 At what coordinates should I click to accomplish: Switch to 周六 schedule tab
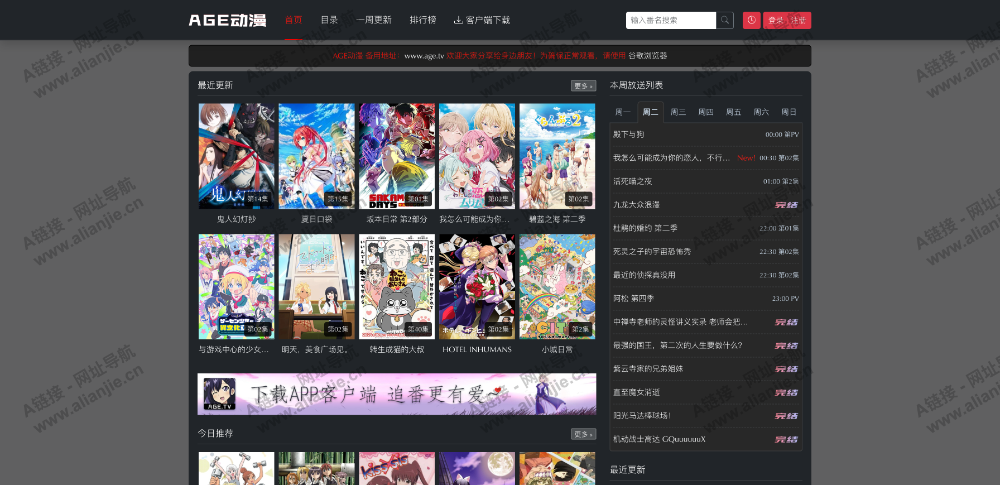coord(761,112)
